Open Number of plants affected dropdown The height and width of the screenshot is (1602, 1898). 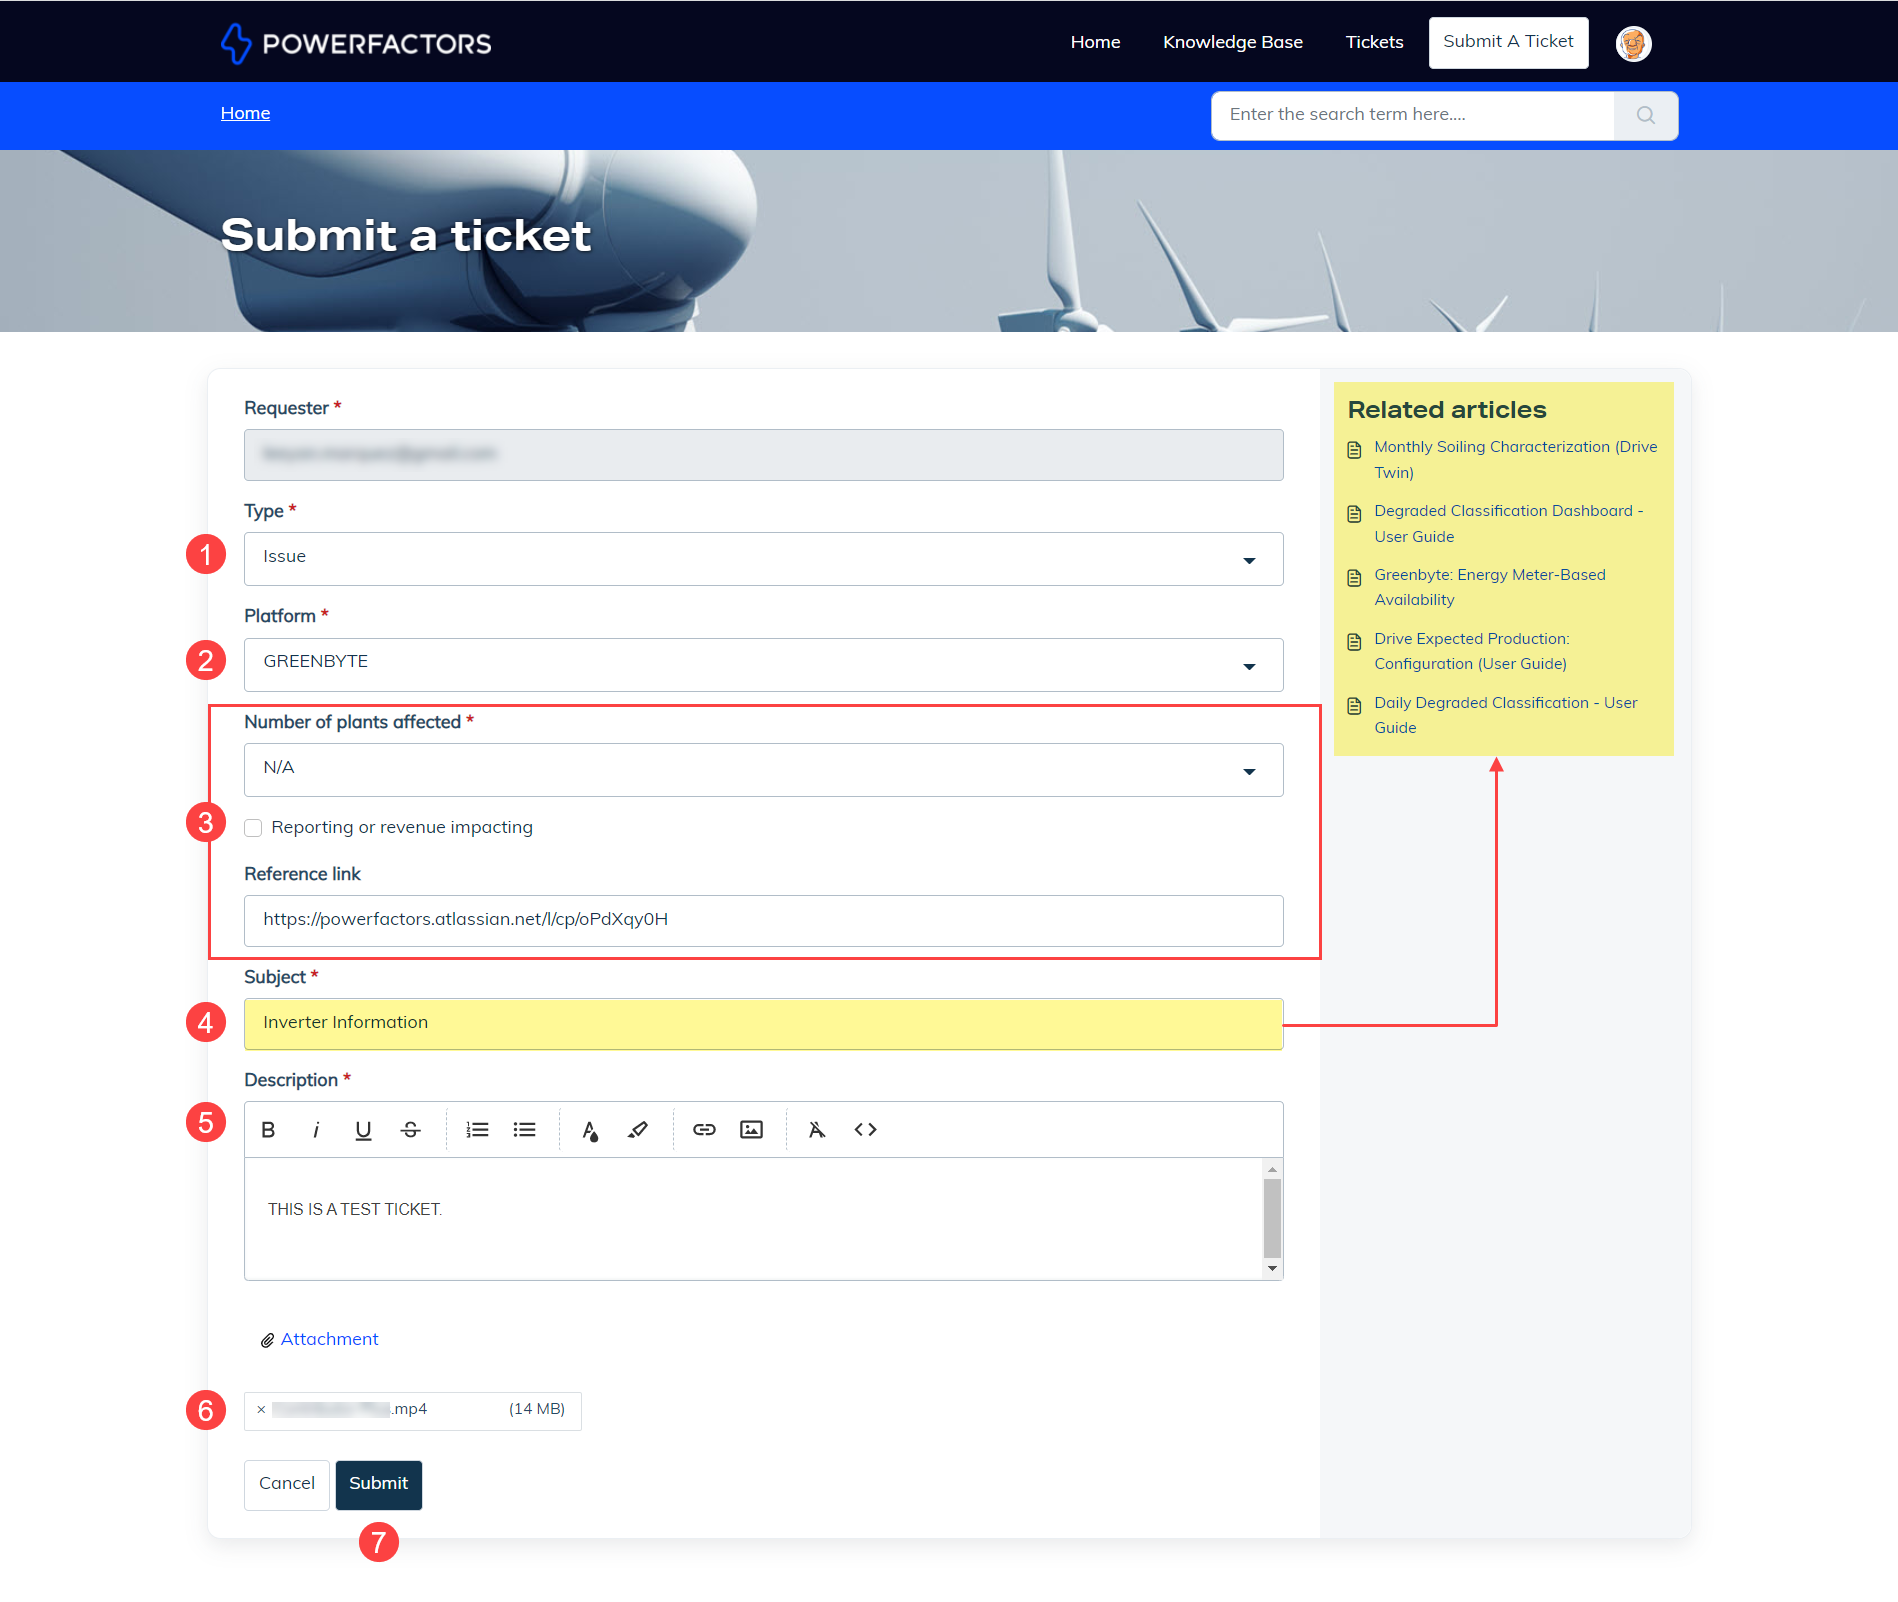pos(763,769)
